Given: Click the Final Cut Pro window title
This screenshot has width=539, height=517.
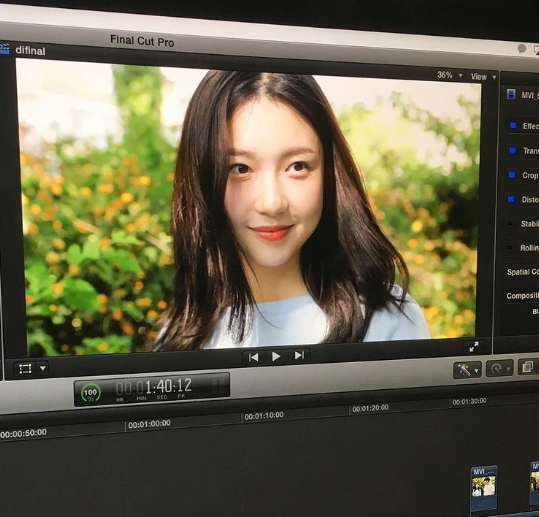Looking at the screenshot, I should [142, 41].
